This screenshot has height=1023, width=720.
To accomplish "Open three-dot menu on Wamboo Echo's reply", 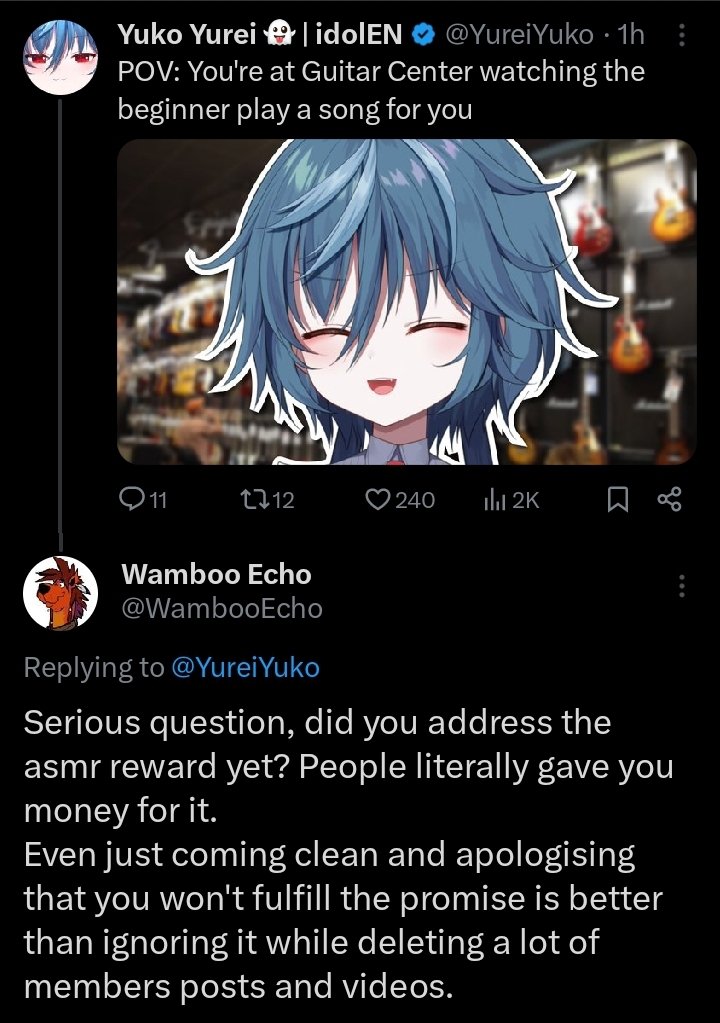I will click(682, 586).
